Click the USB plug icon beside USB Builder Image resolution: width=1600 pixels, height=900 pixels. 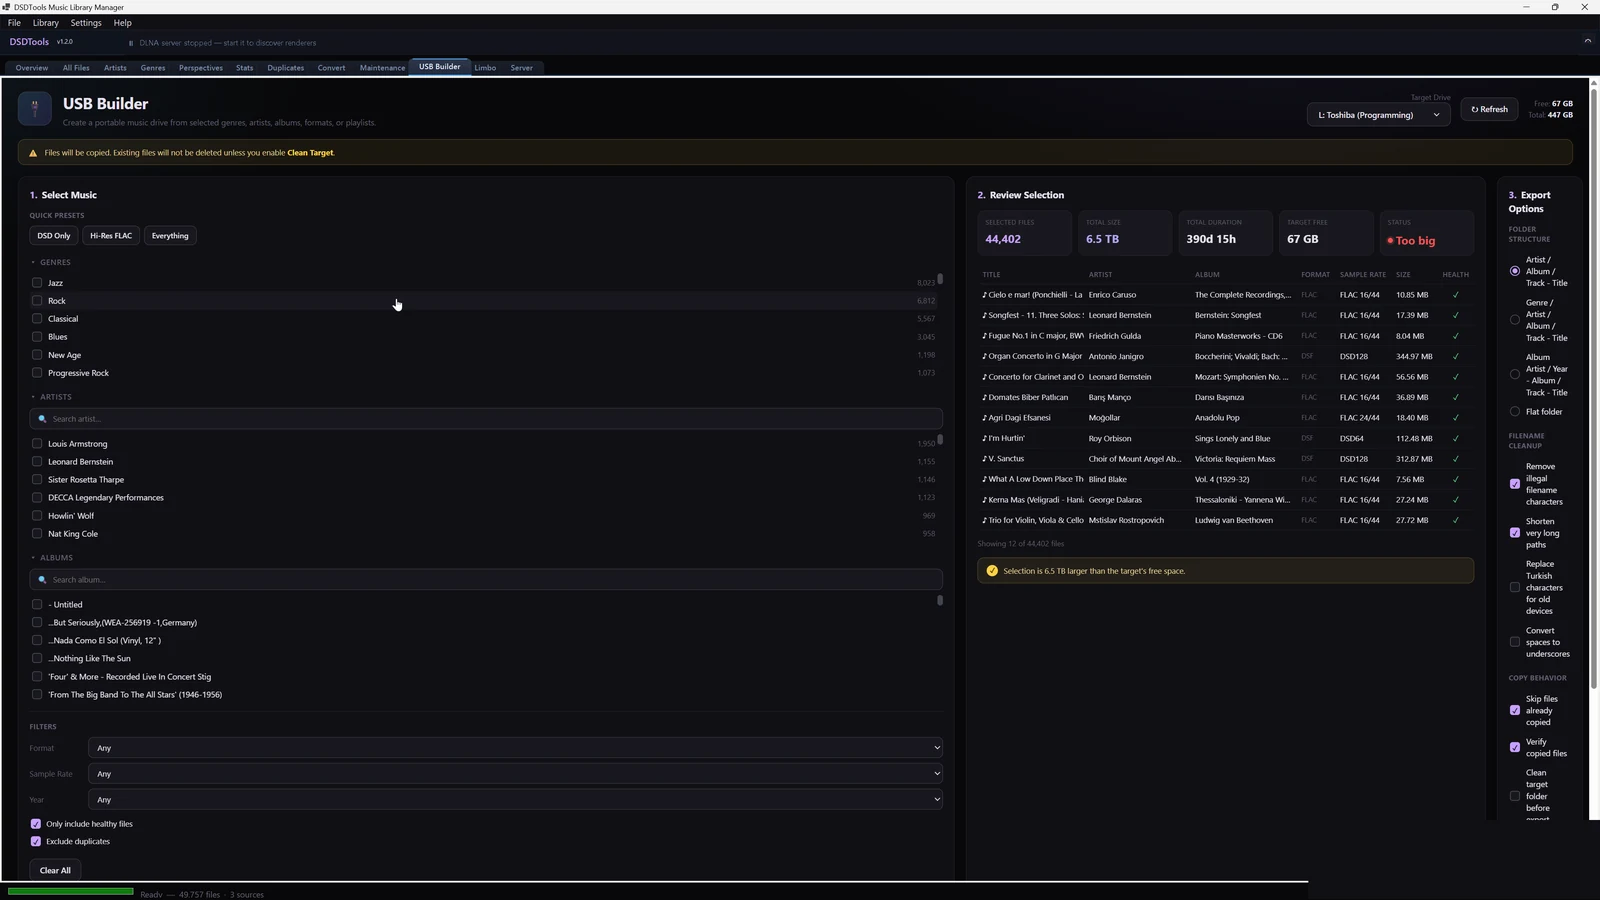pos(35,108)
